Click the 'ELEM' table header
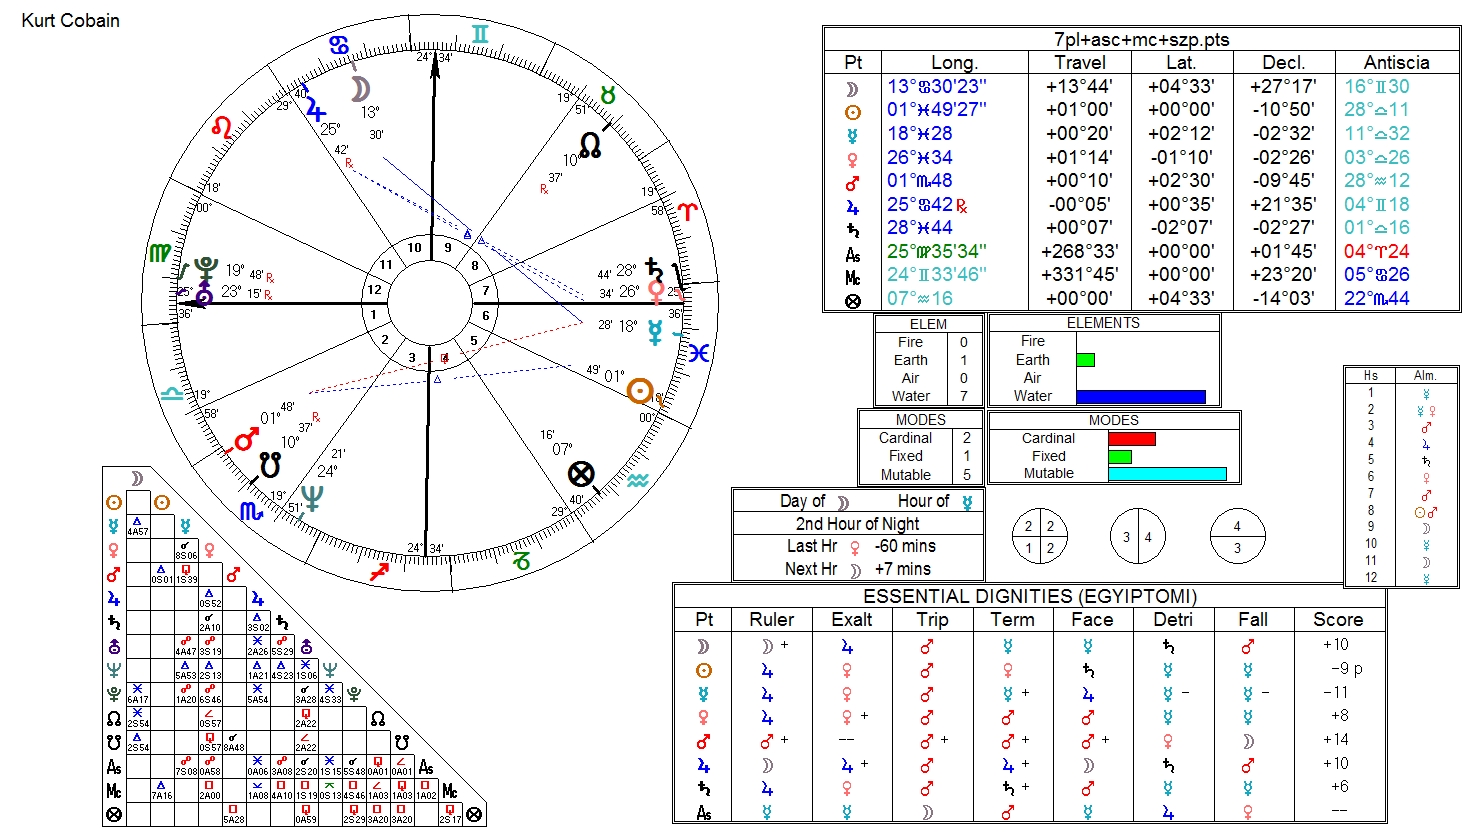 (x=928, y=324)
